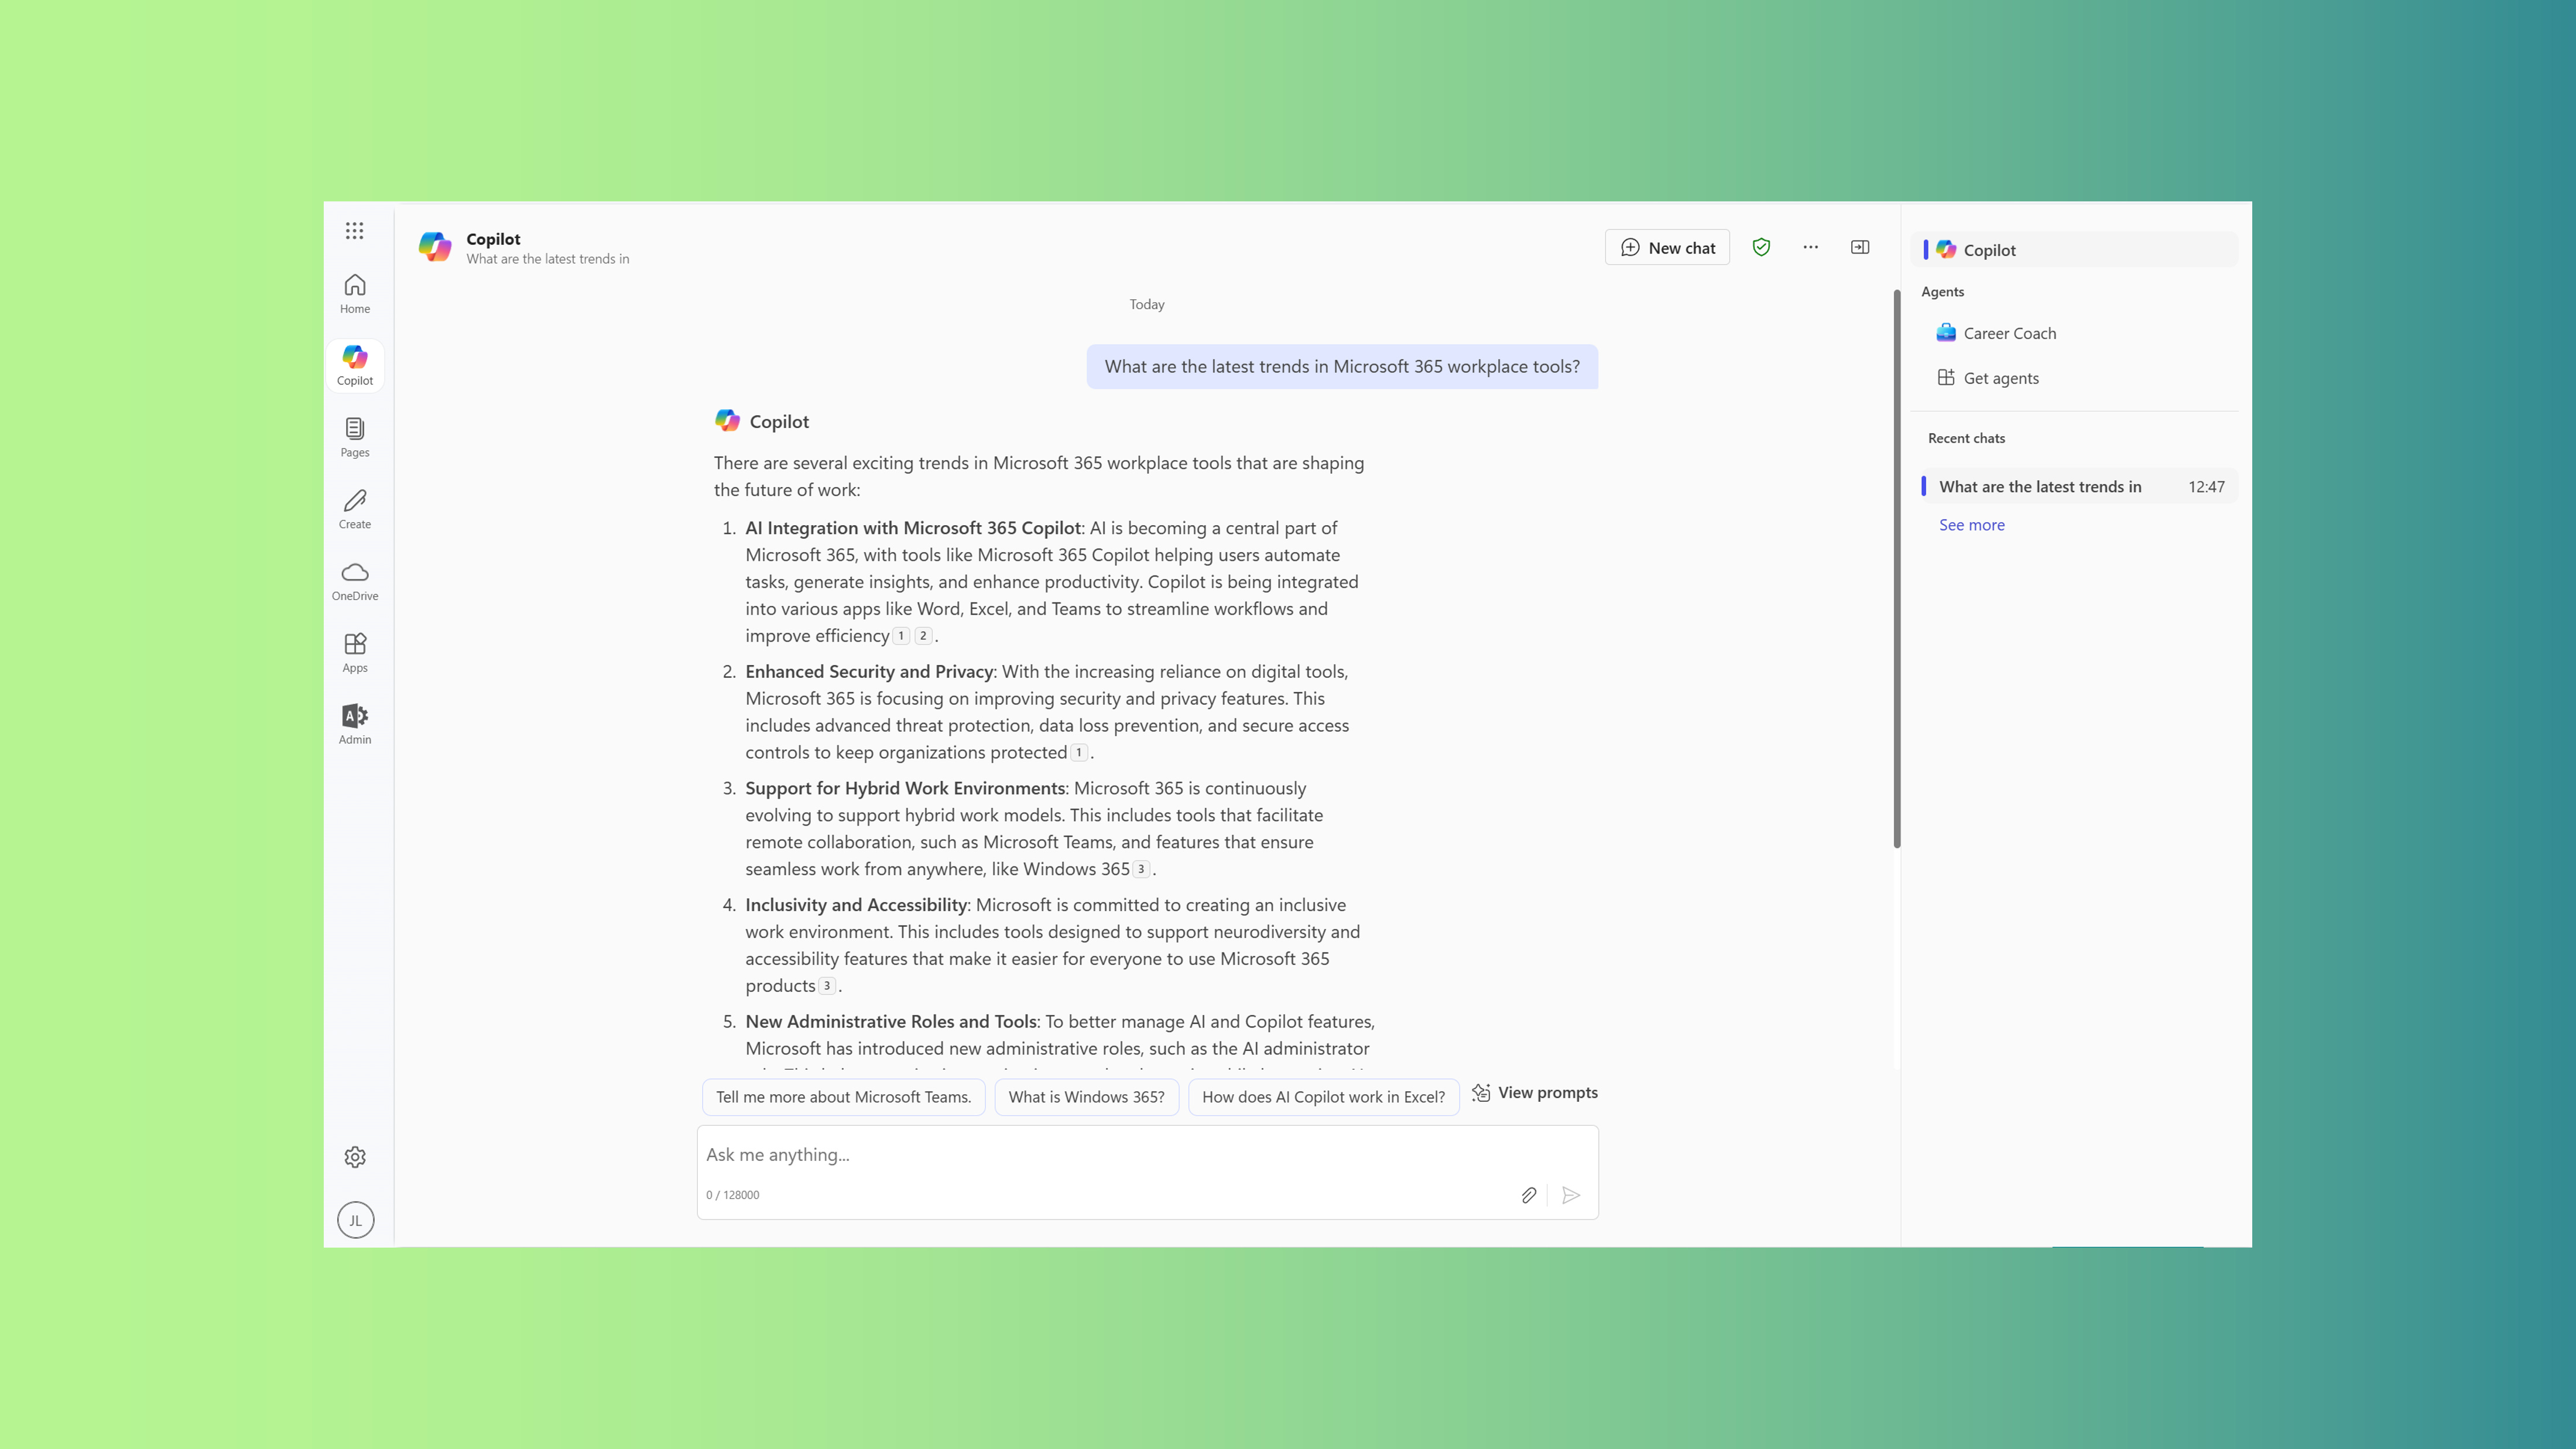Open citation 3 after 'Windows 365'
Screen dimensions: 2576x1449
coord(1141,869)
